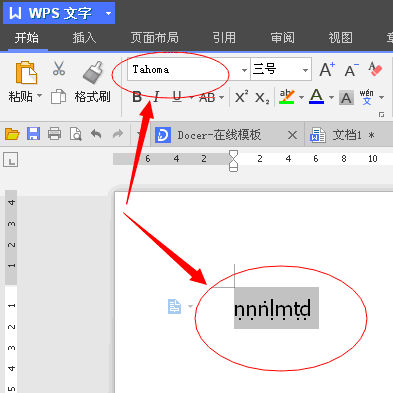Switch to the 页面布局 ribbon tab

(155, 38)
